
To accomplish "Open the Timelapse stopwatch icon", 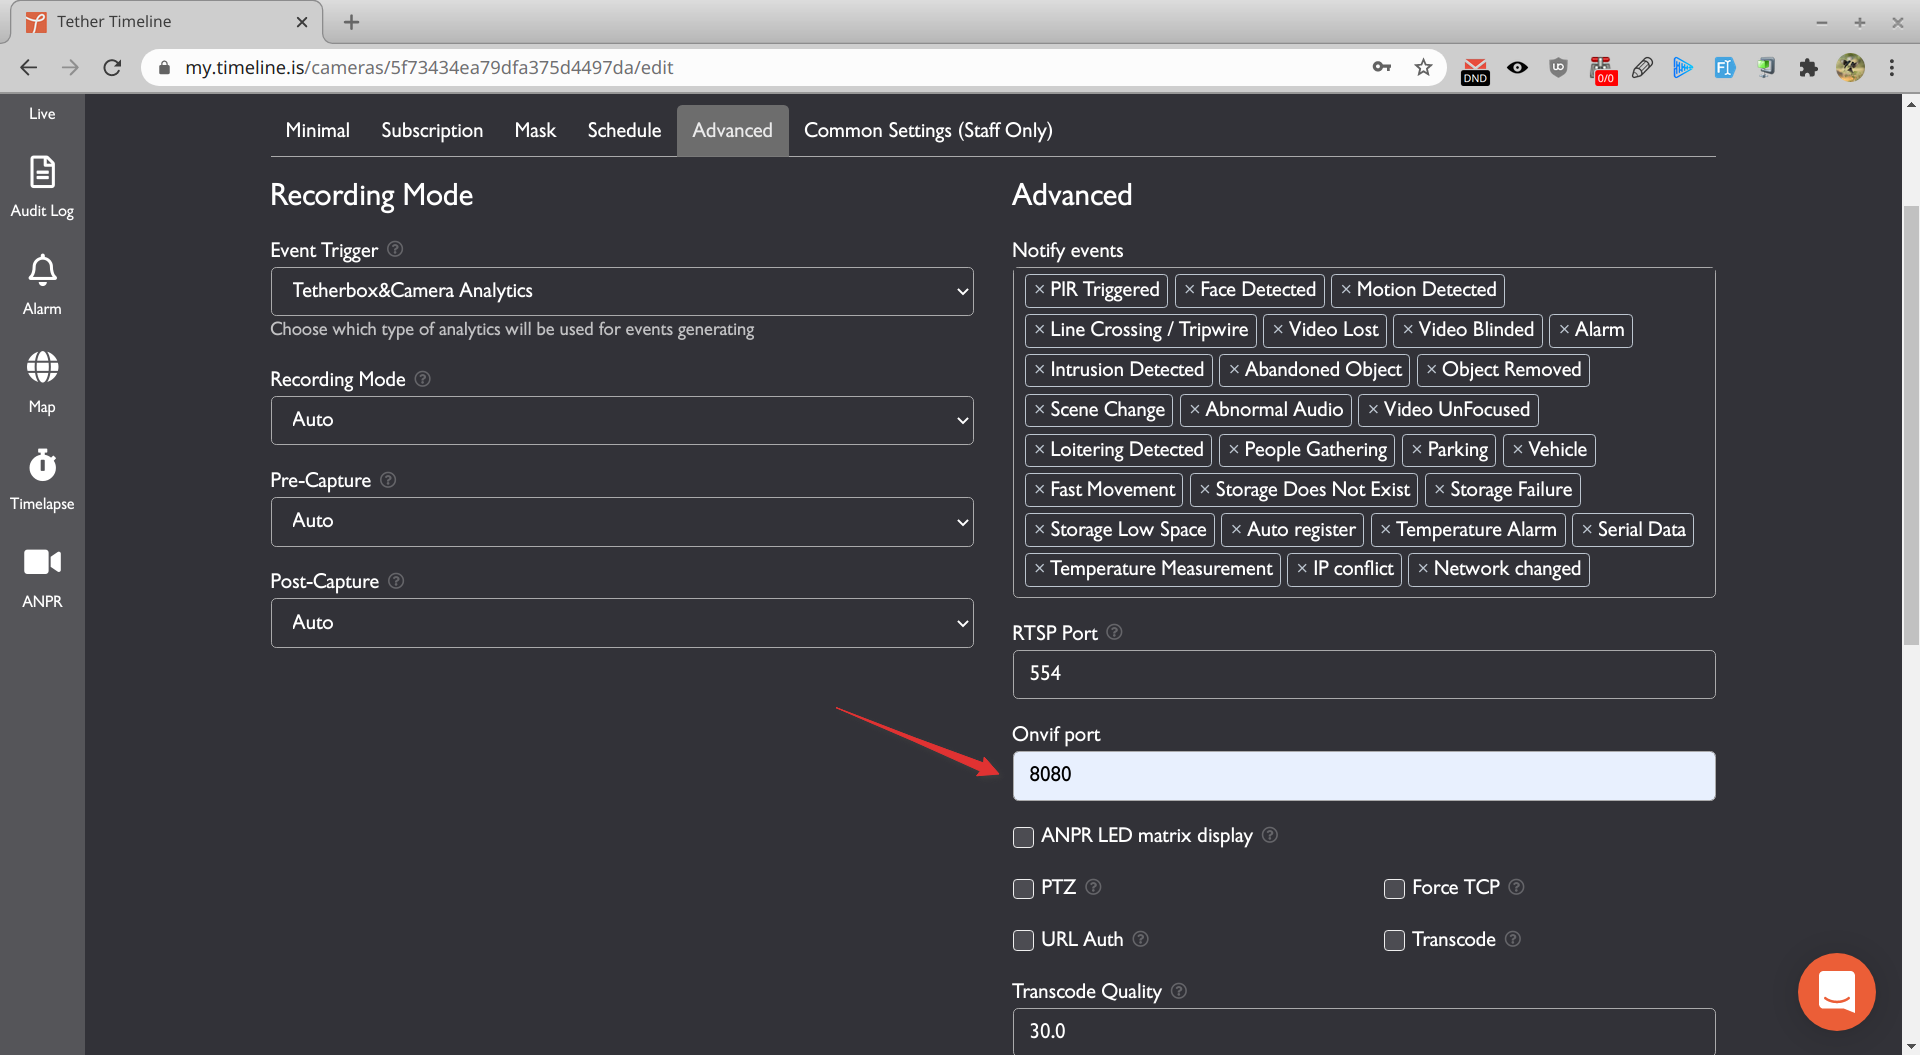I will pos(42,465).
